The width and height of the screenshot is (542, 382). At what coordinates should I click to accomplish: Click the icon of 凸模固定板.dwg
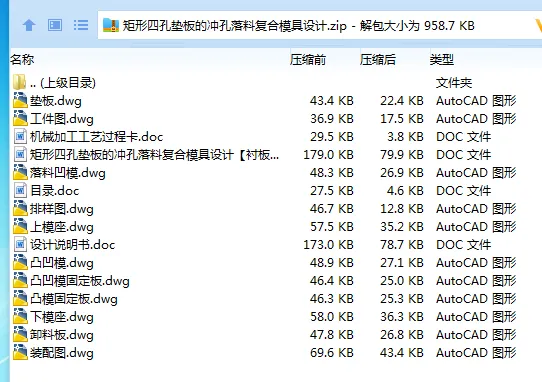point(20,298)
